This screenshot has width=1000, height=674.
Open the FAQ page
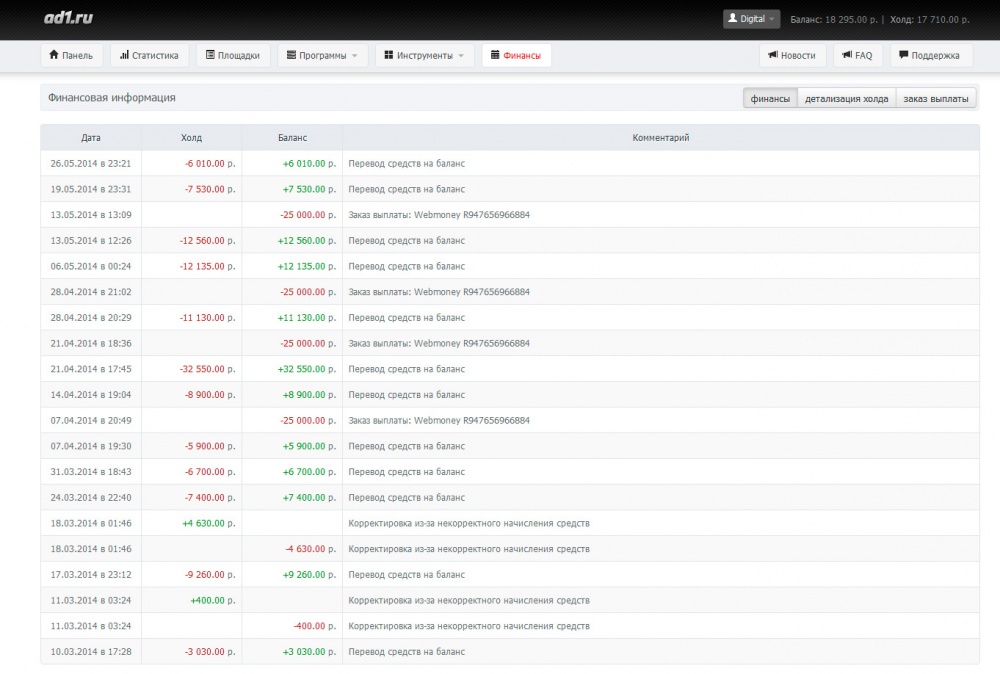click(x=857, y=55)
